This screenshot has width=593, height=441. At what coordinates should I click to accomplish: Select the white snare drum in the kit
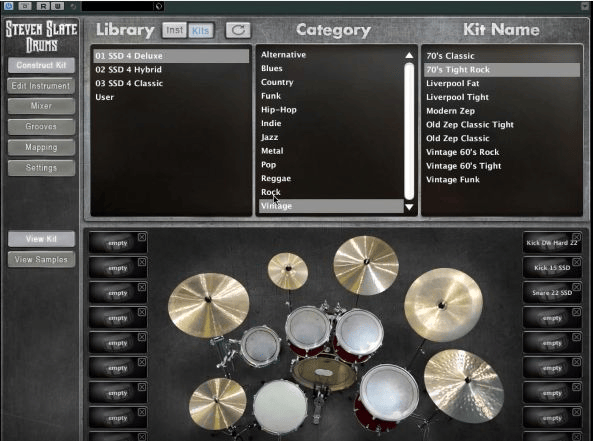pos(280,407)
